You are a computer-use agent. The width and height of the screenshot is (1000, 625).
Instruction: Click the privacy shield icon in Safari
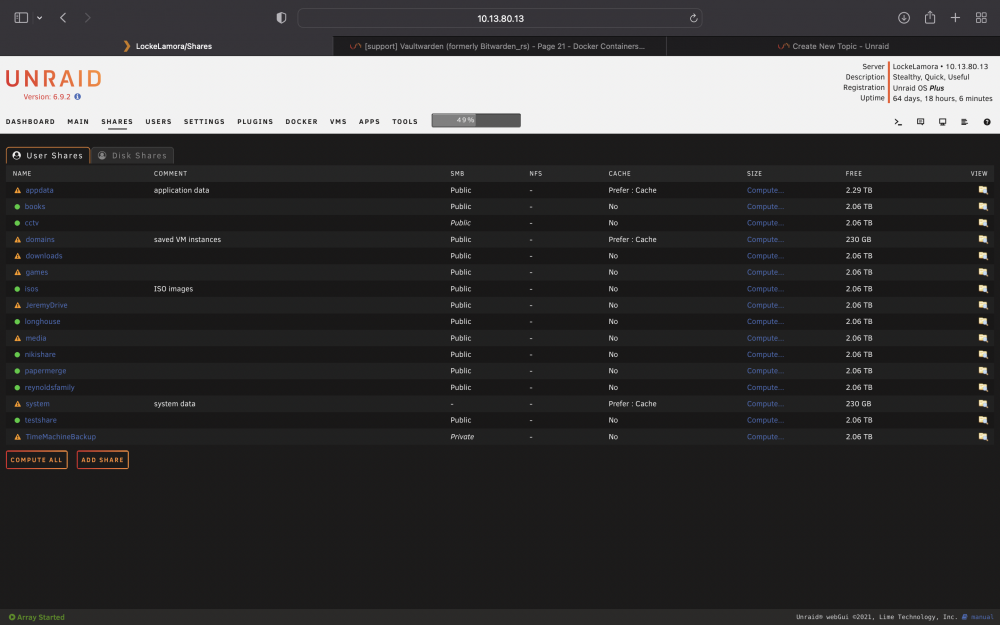[281, 18]
